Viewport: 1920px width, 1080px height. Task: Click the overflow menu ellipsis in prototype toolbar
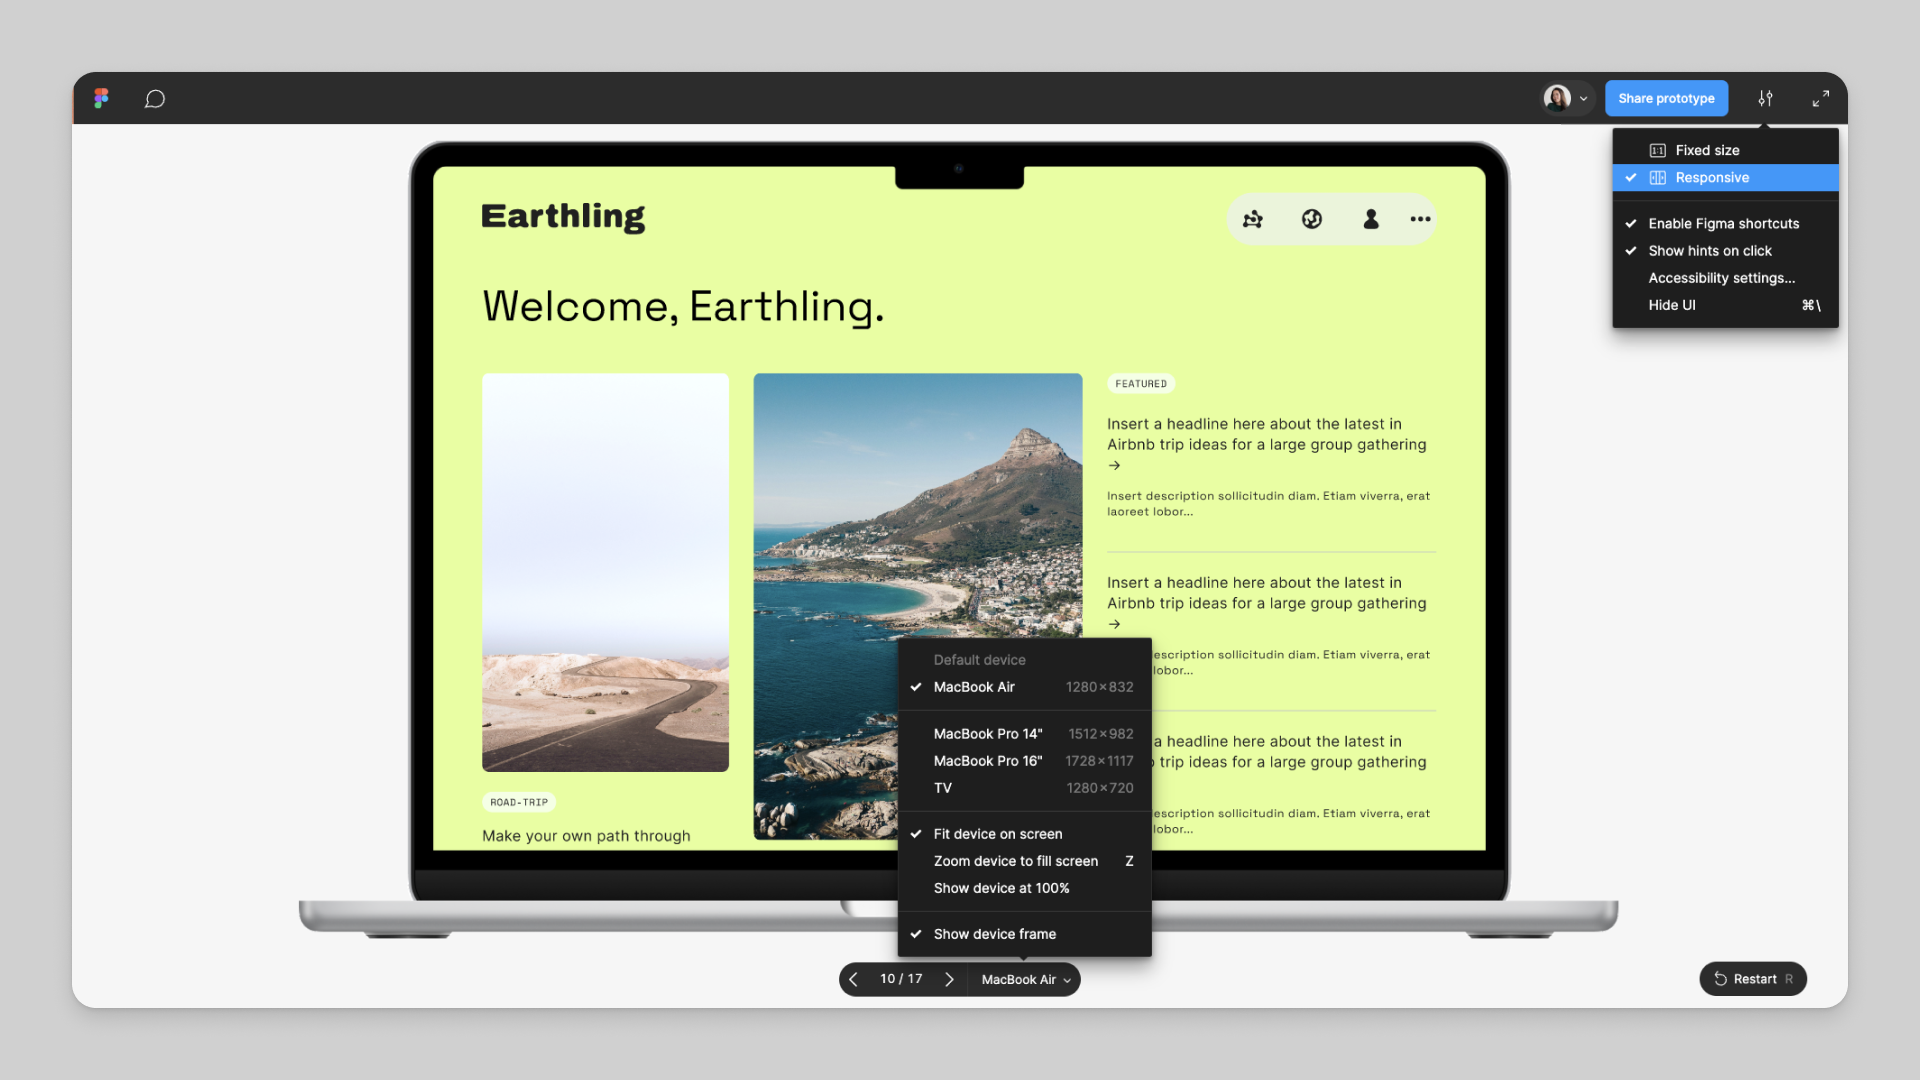pyautogui.click(x=1420, y=219)
